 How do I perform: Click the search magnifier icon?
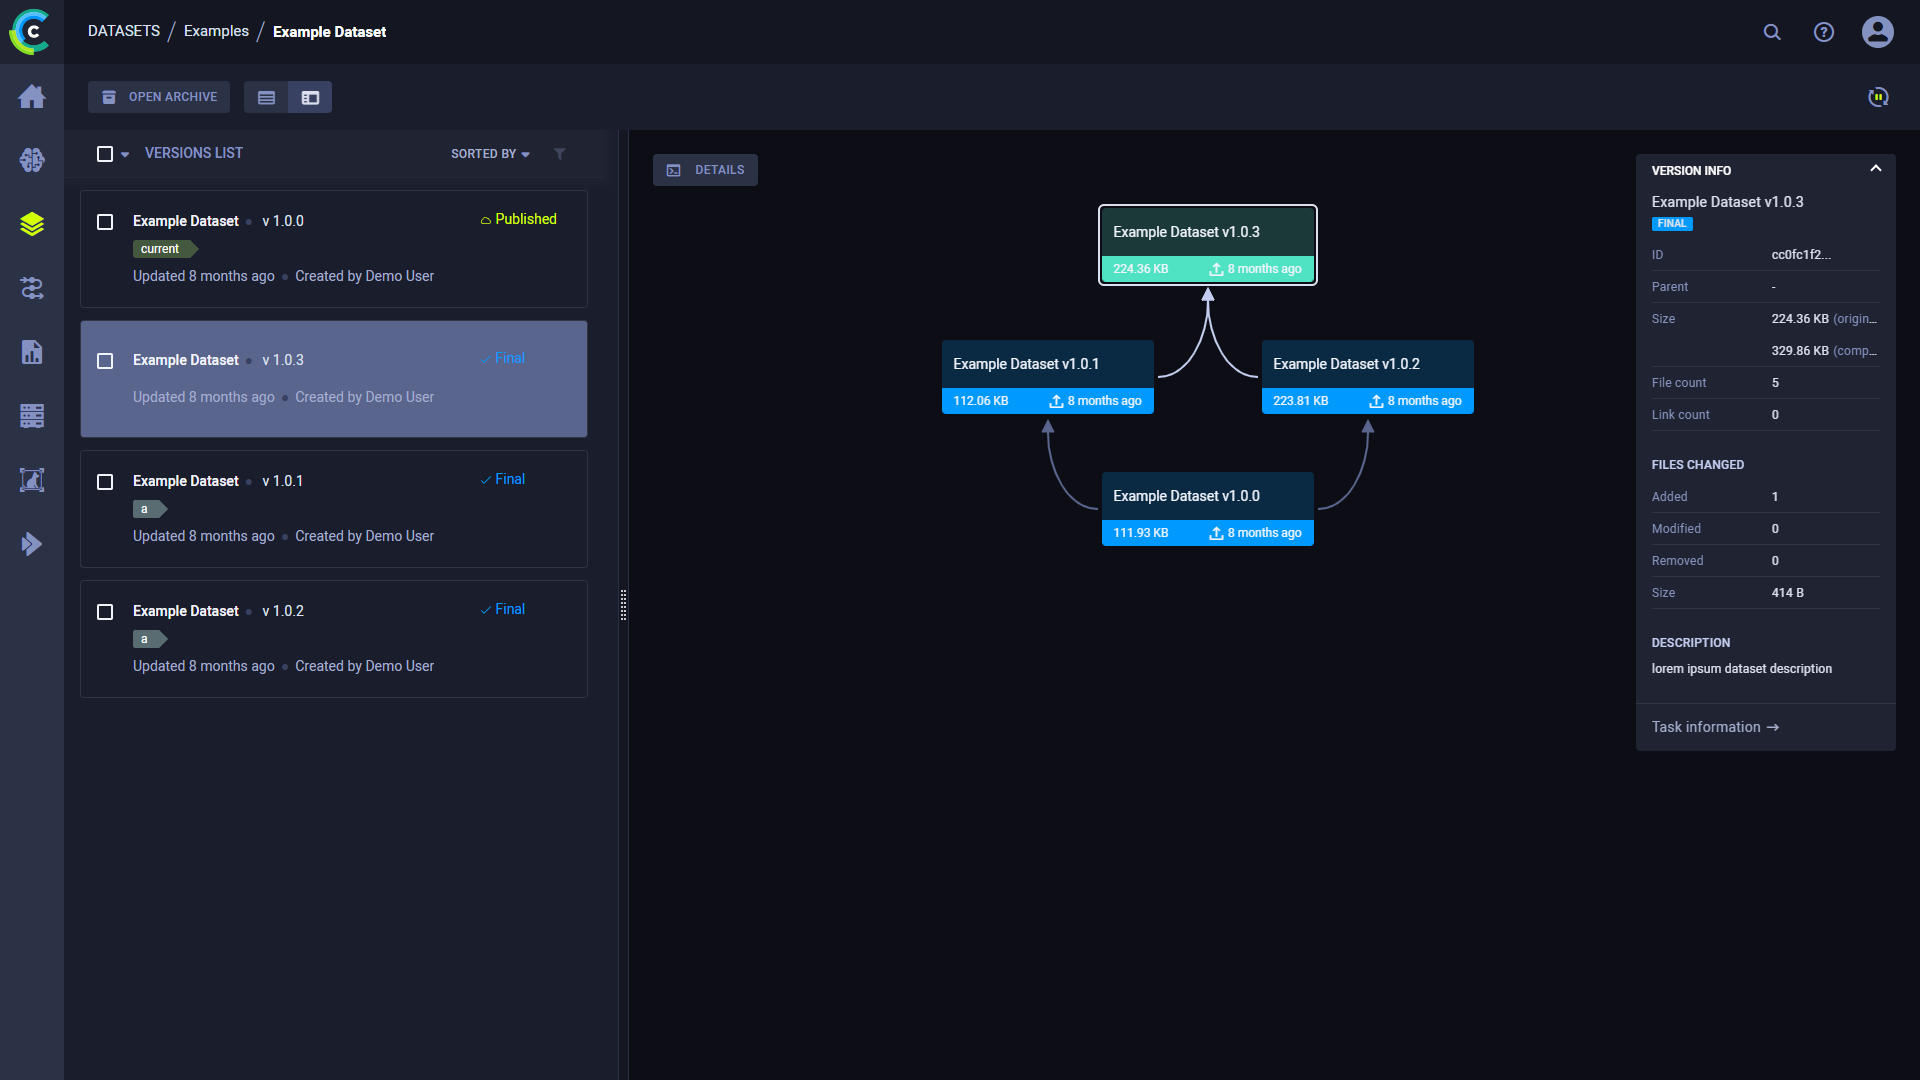click(x=1772, y=32)
